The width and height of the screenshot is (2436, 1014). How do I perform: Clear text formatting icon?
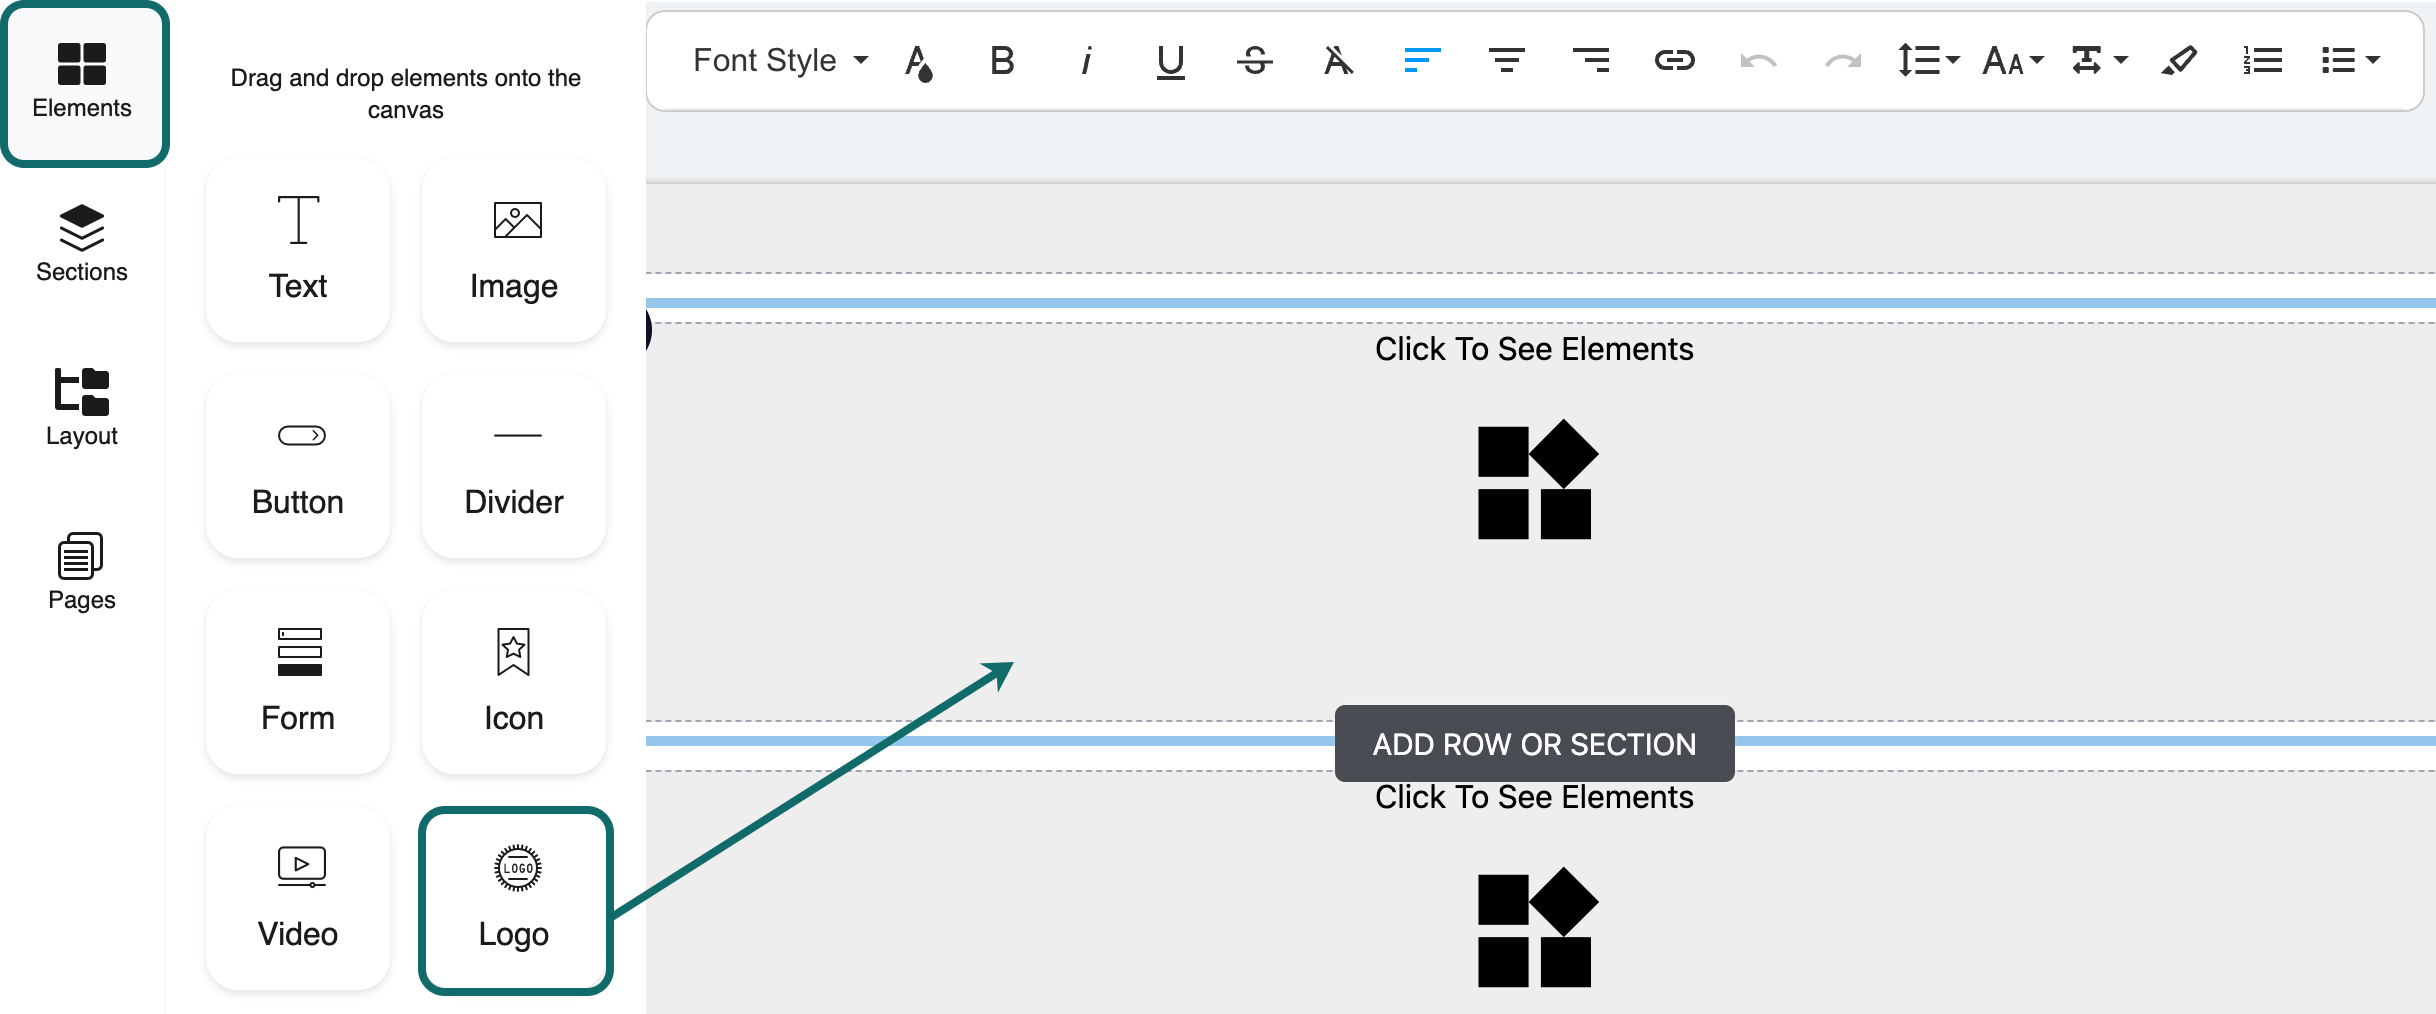pyautogui.click(x=1338, y=61)
